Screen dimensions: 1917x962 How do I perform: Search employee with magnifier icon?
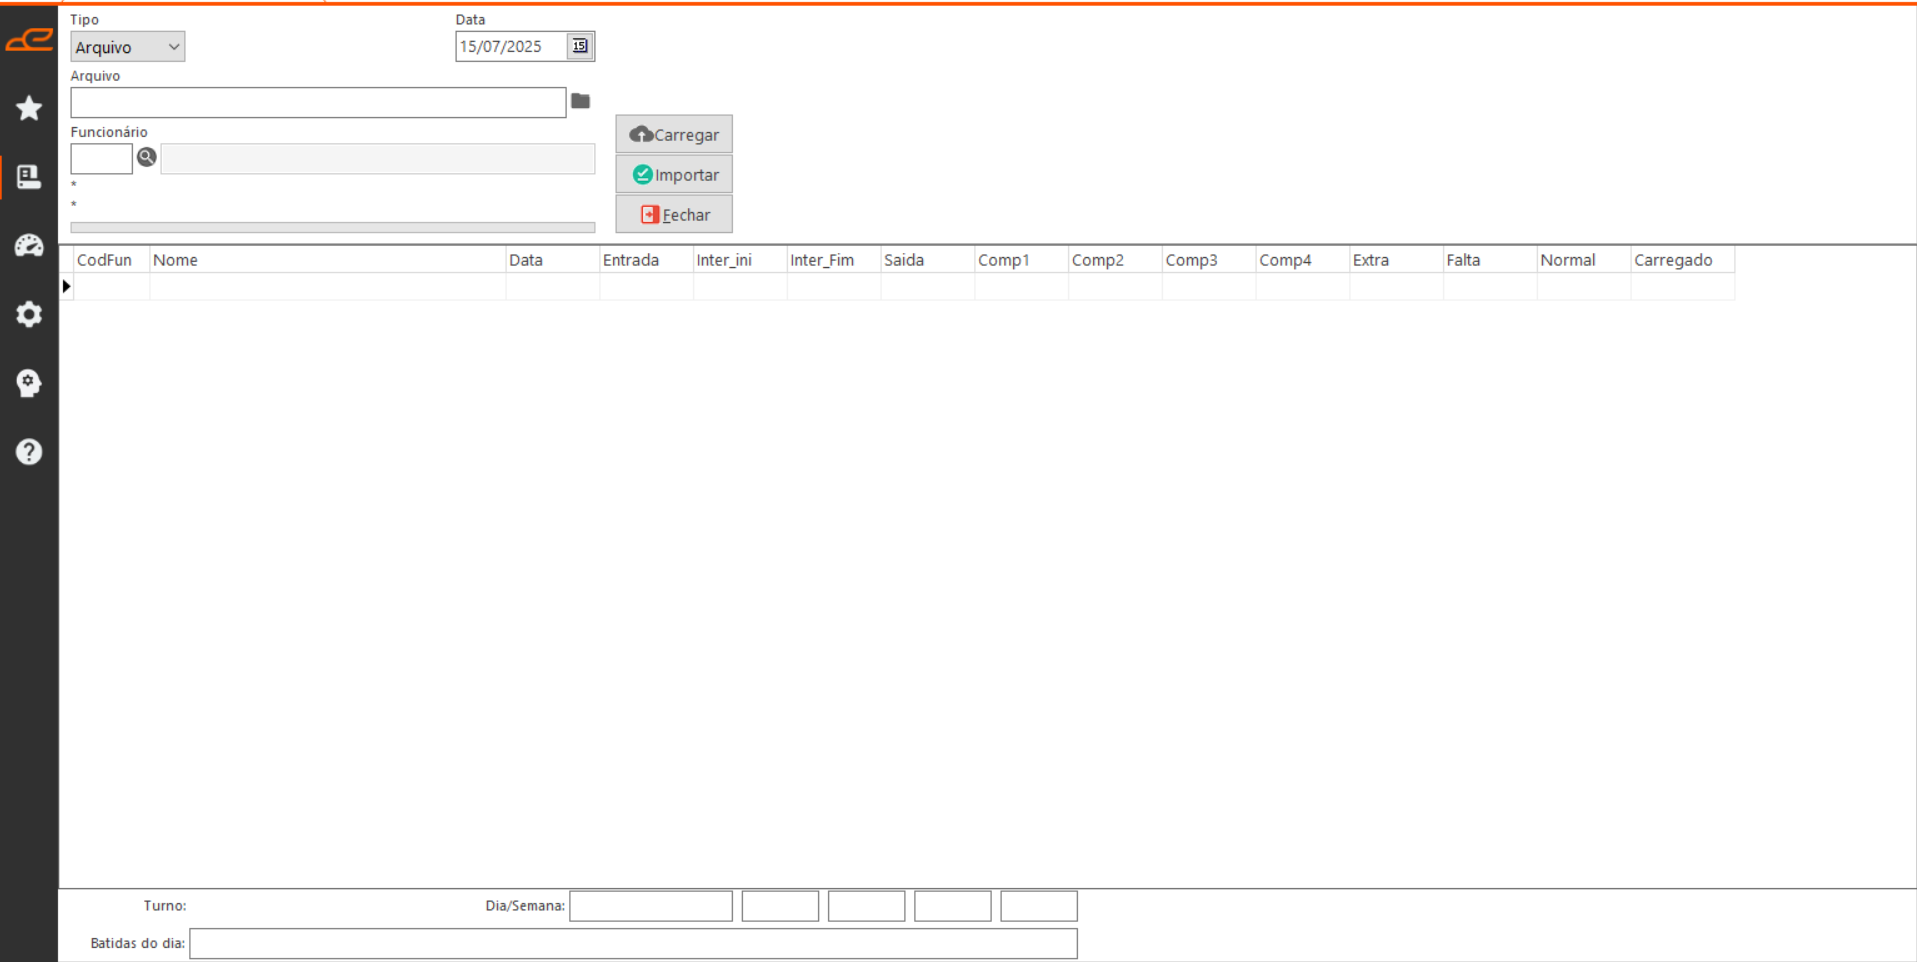[x=147, y=157]
